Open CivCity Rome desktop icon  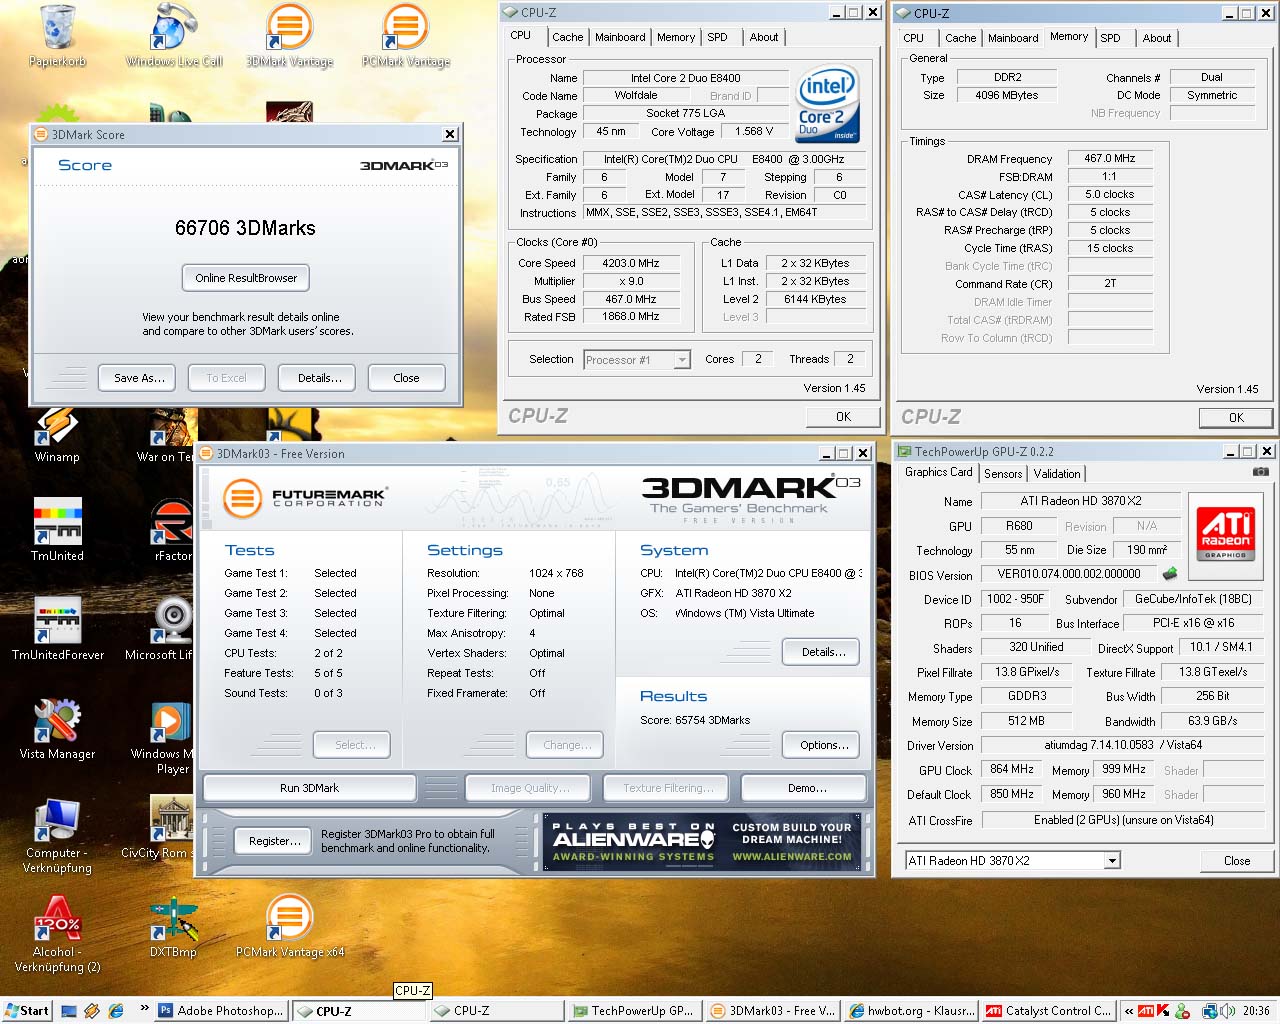[x=171, y=825]
